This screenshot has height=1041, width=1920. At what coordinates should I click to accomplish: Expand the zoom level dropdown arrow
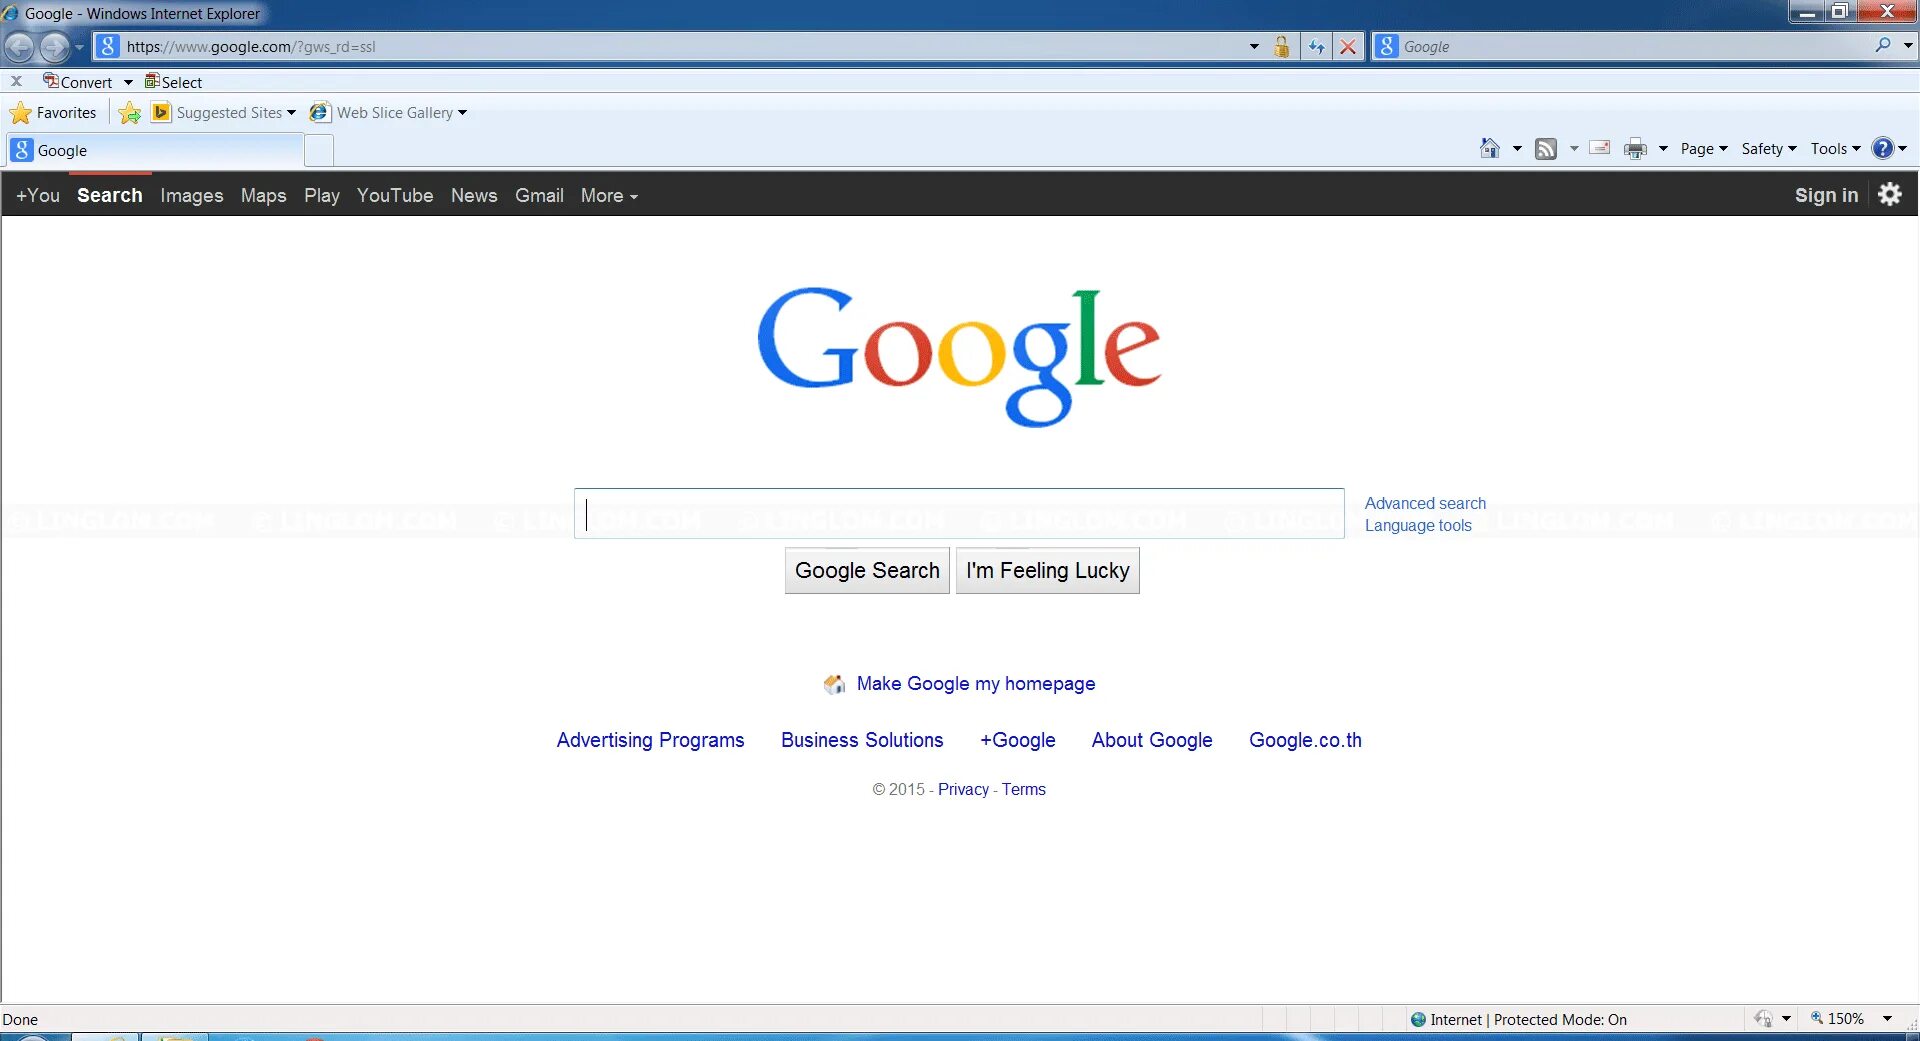pyautogui.click(x=1887, y=1018)
